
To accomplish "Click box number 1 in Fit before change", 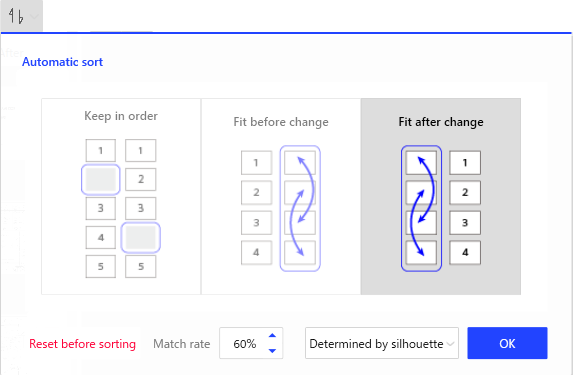I will pos(256,163).
